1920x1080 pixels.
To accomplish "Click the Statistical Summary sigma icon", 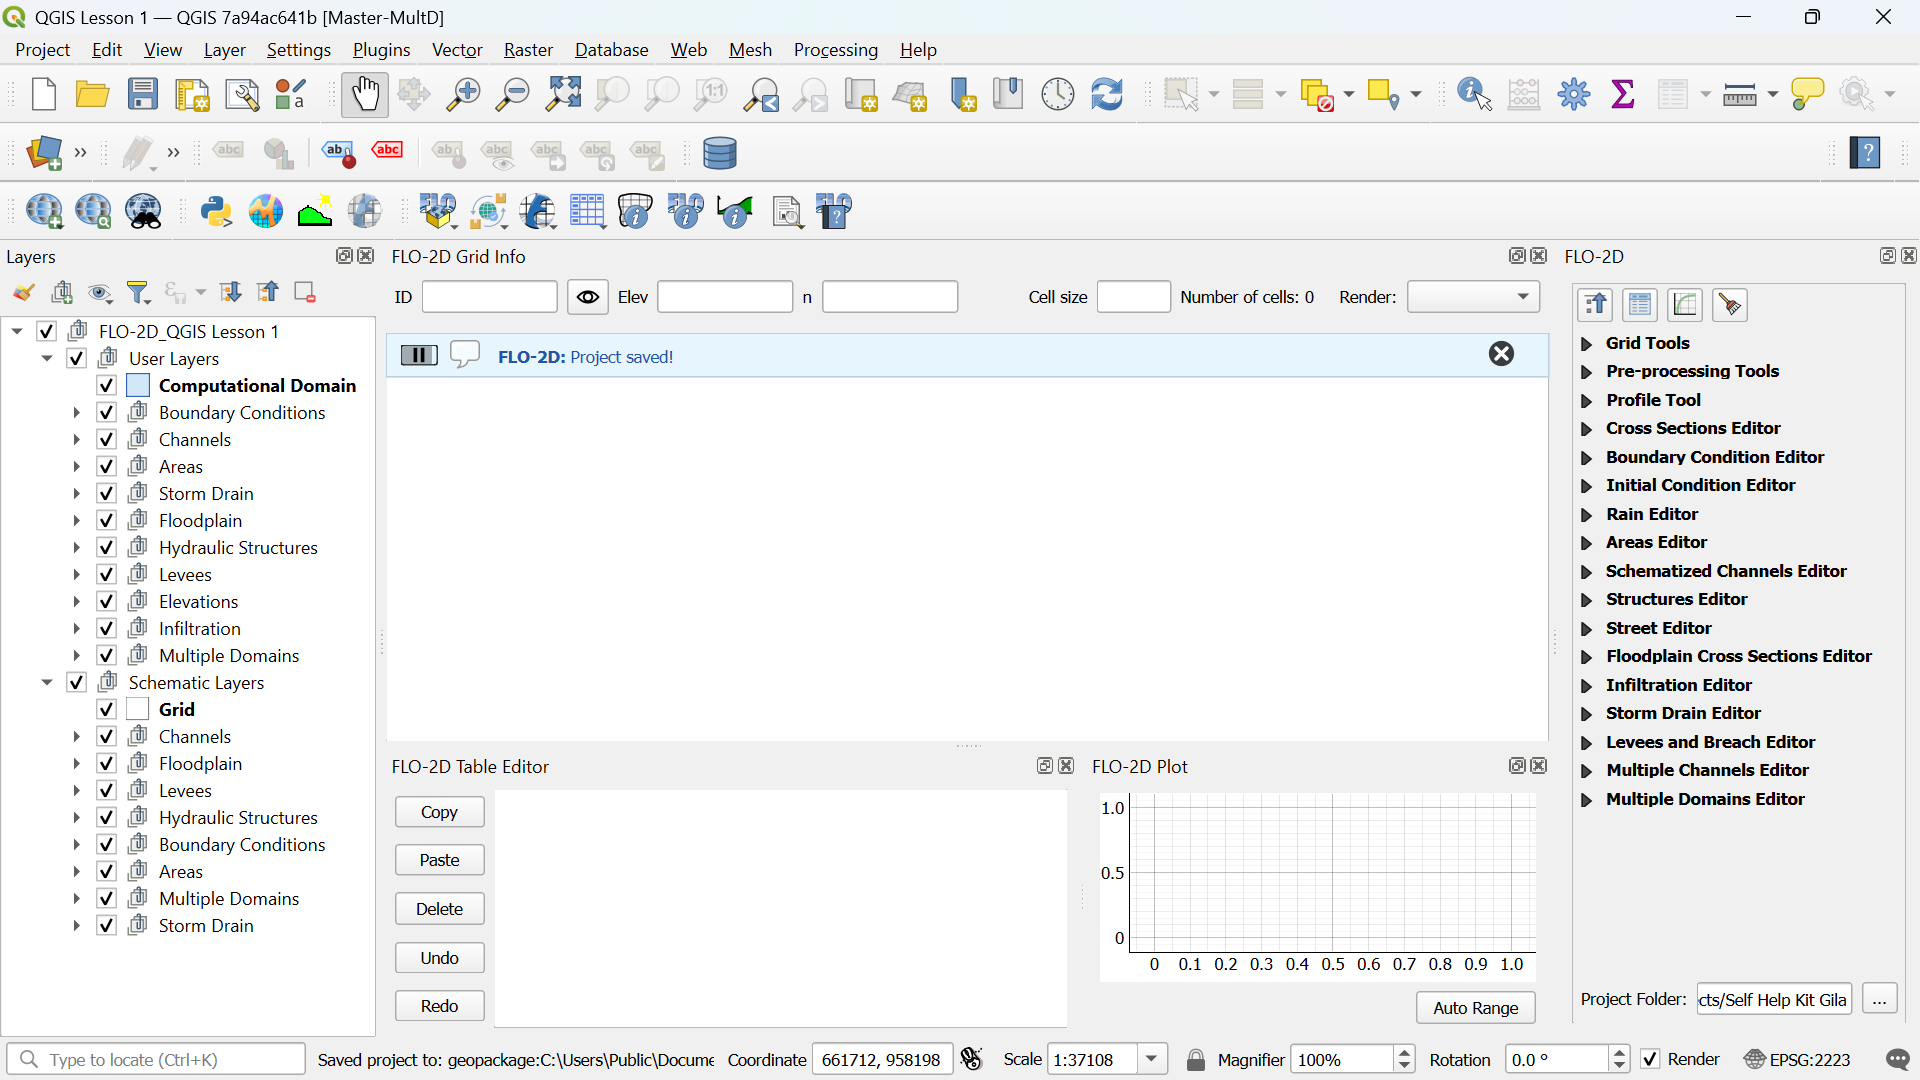I will [1623, 95].
